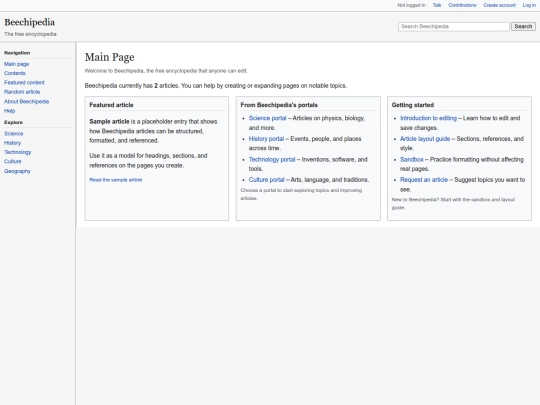This screenshot has width=540, height=405.
Task: Open the Technology portal link
Action: pos(272,159)
